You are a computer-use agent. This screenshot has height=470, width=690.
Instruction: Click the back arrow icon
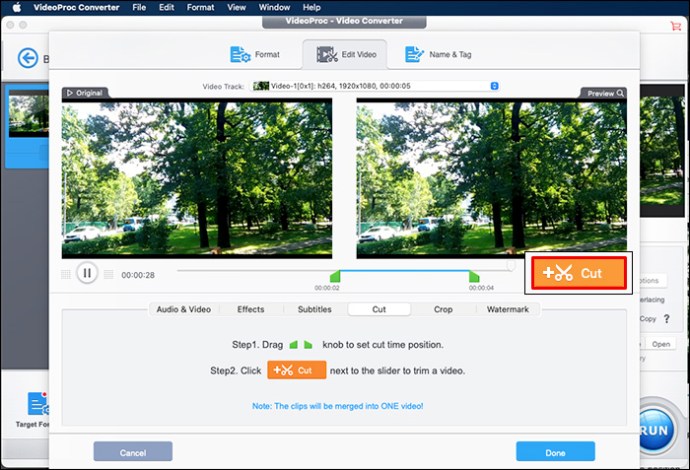(x=27, y=58)
